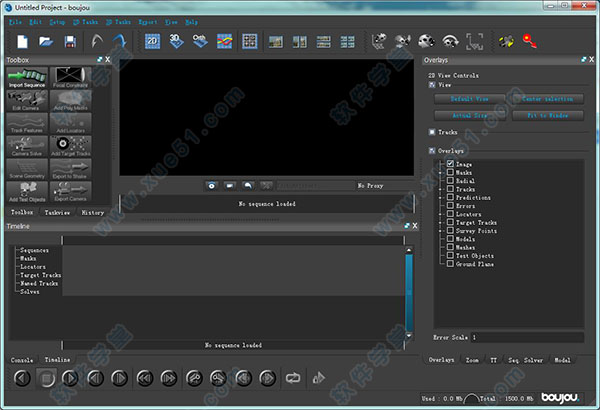This screenshot has height=410, width=600.
Task: Click the bracketed selection frame toolbar icon
Action: pyautogui.click(x=474, y=41)
